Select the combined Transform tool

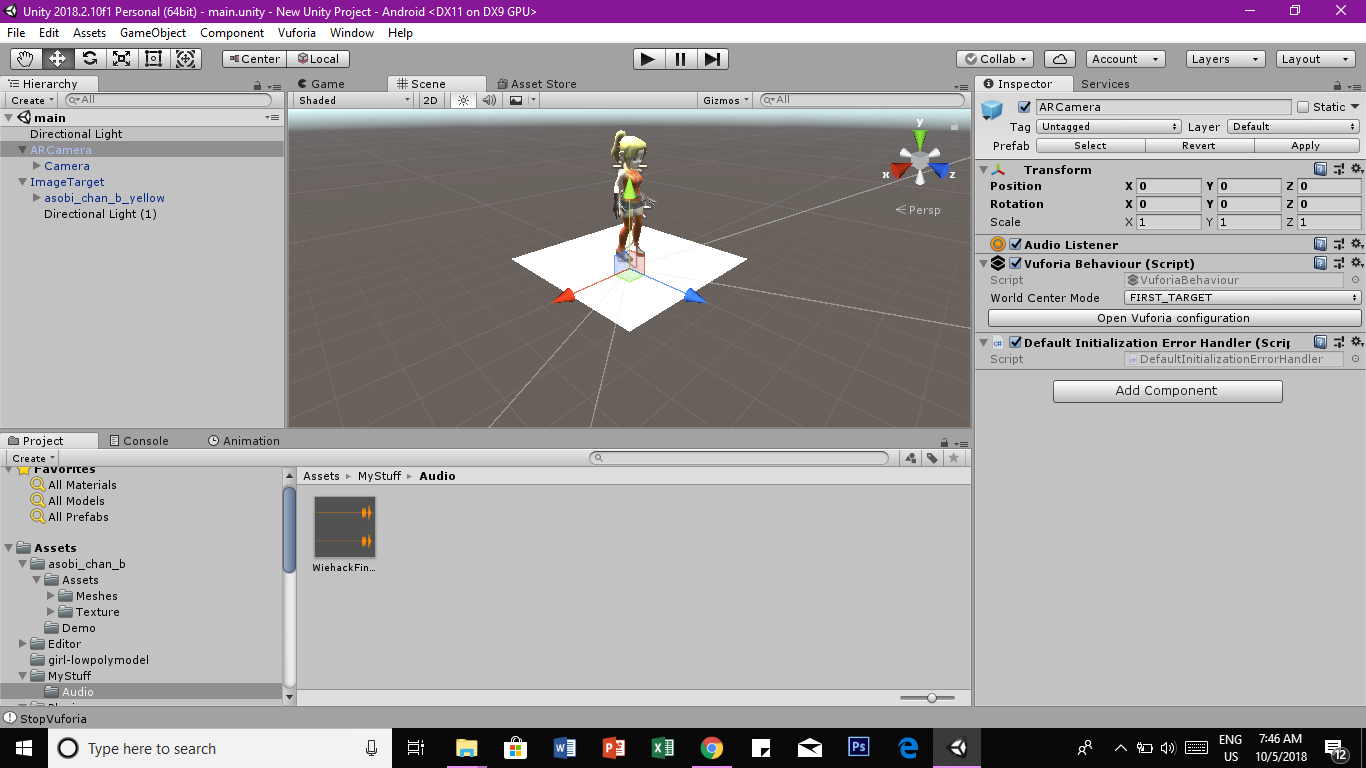pyautogui.click(x=186, y=59)
